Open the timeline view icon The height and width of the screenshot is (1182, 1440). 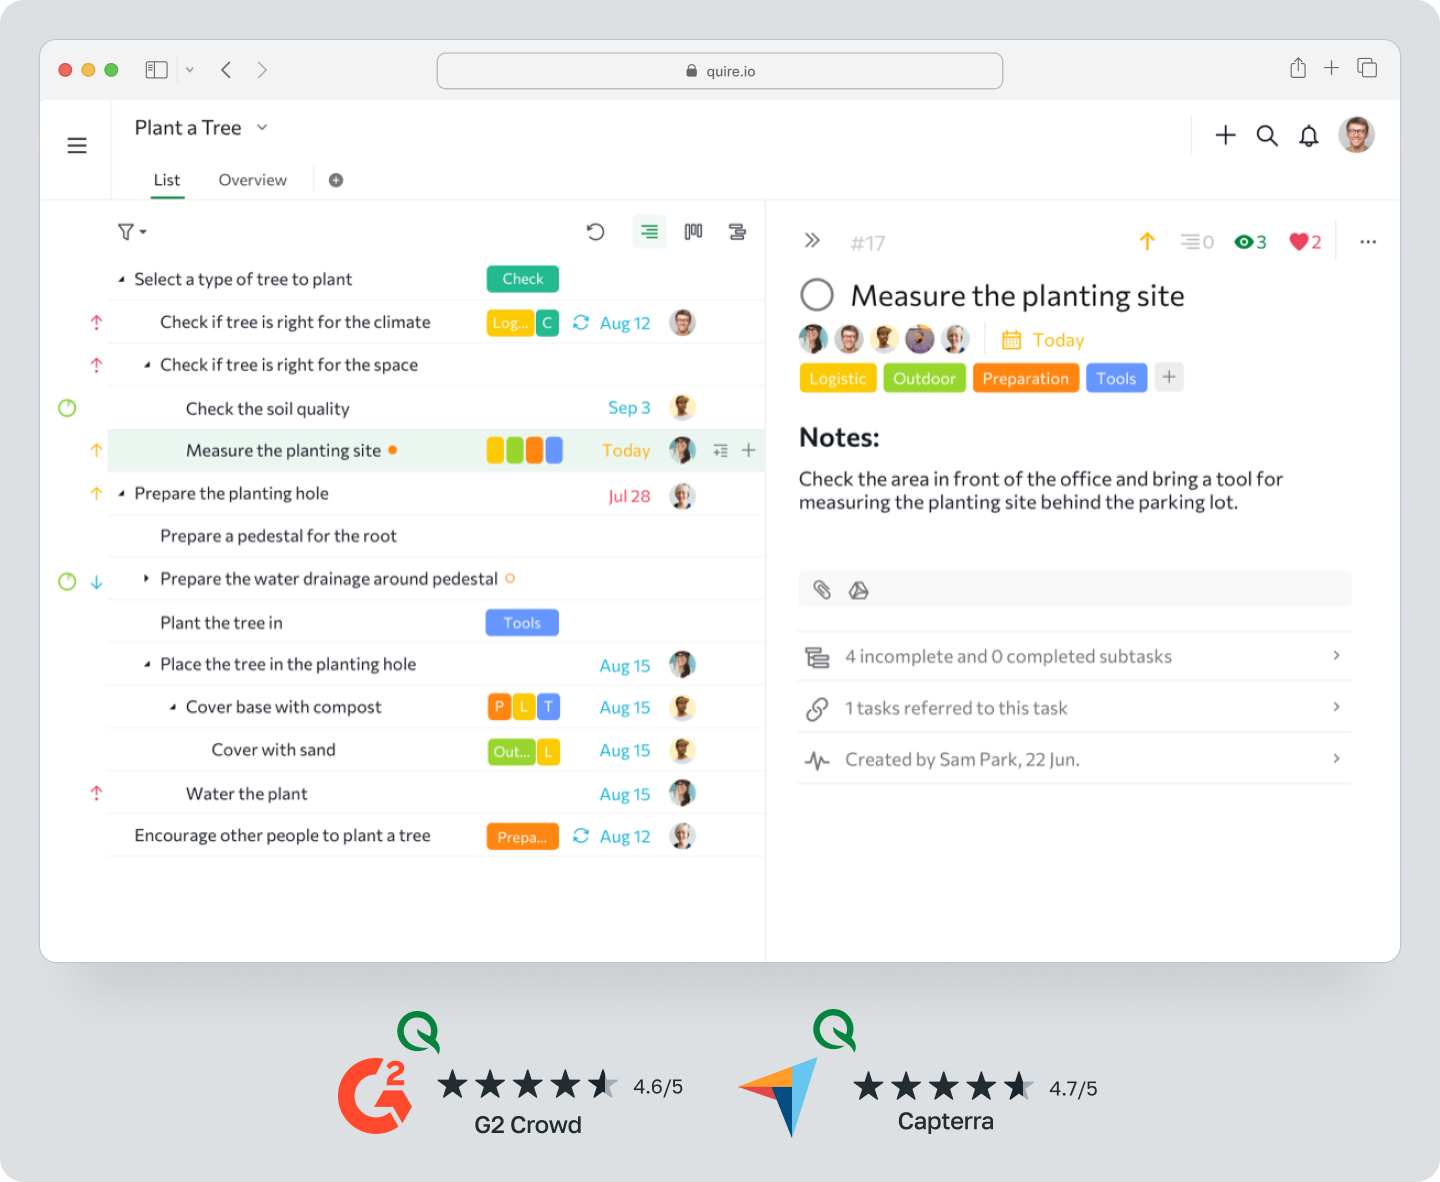click(x=738, y=231)
